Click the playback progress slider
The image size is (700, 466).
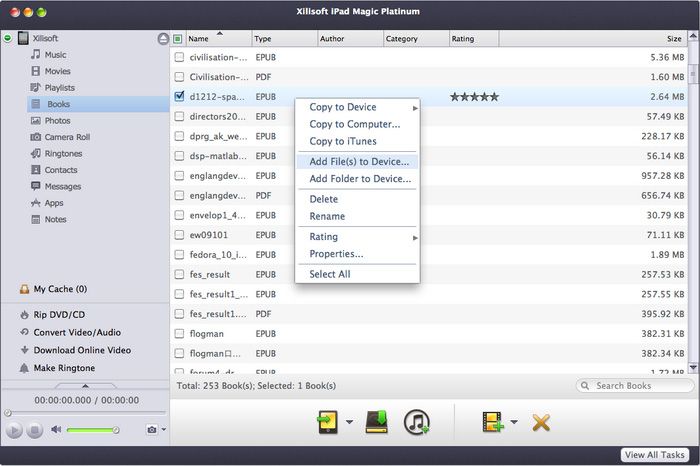pos(85,413)
